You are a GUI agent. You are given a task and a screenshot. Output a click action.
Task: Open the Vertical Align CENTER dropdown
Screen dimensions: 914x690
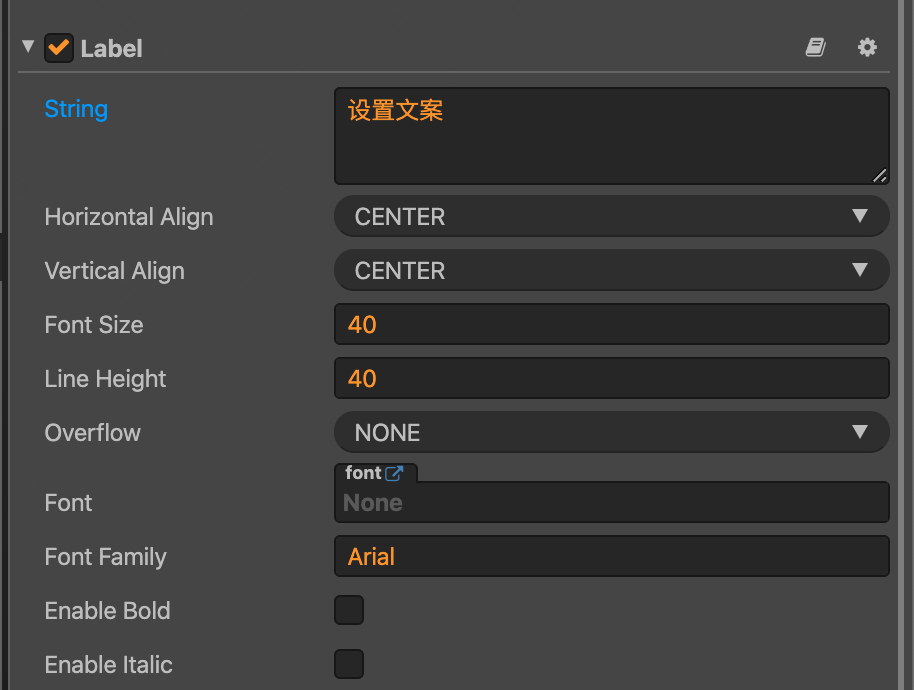click(611, 270)
